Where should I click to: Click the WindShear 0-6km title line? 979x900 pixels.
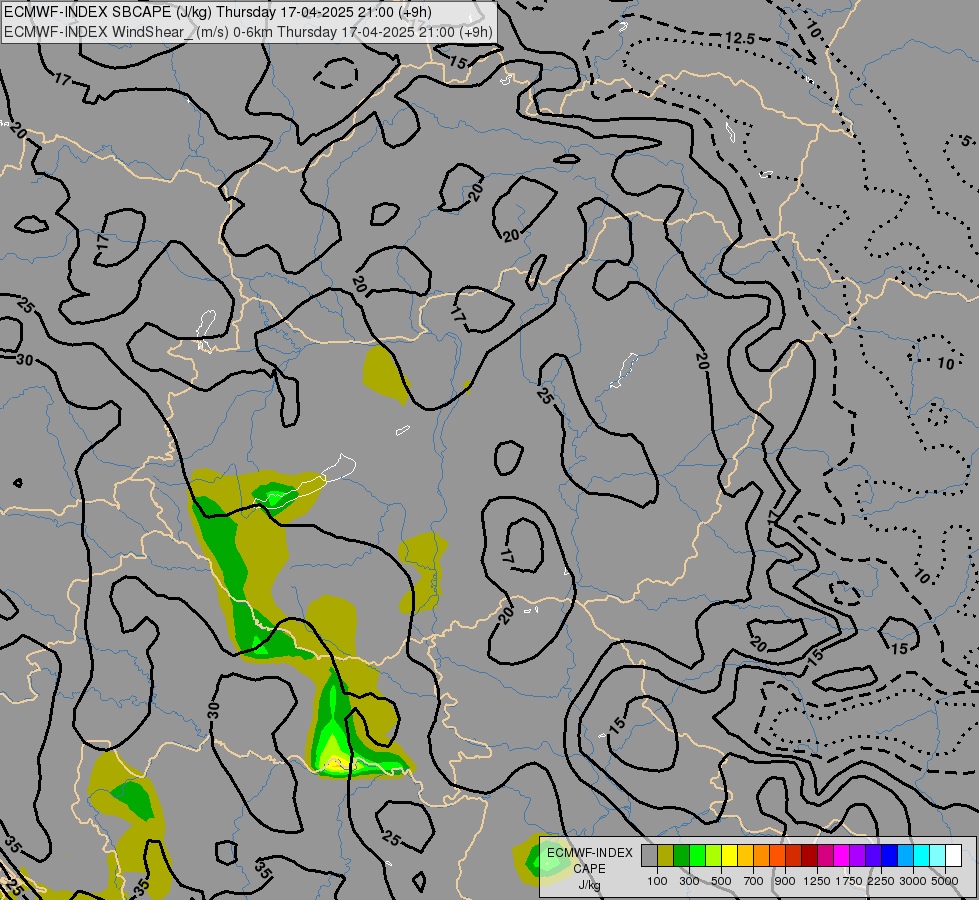click(x=248, y=32)
